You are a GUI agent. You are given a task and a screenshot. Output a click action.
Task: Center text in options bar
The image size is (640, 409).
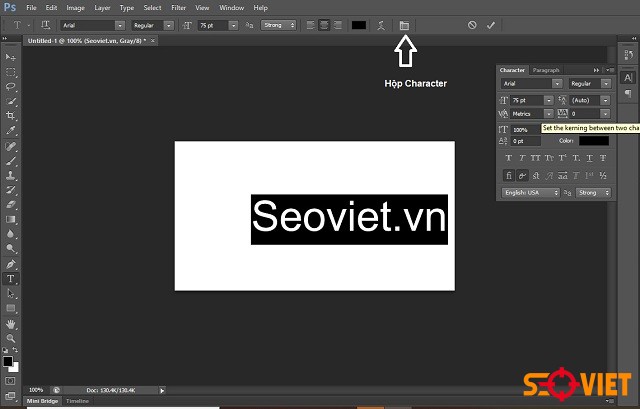coord(324,25)
